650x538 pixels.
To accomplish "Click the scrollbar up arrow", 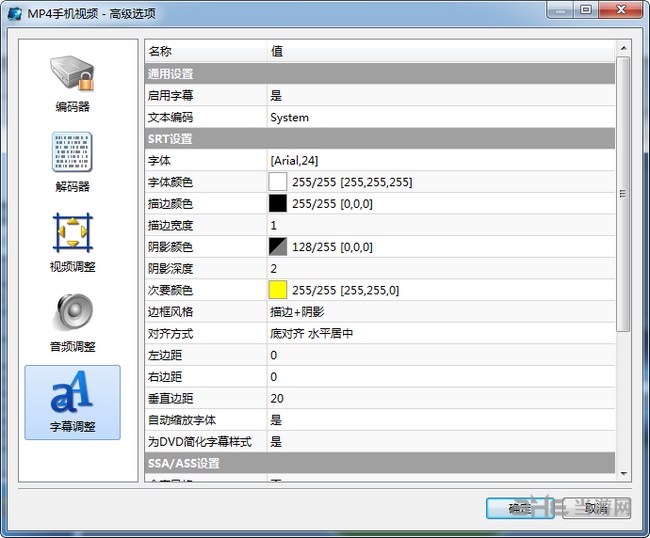I will click(x=623, y=48).
